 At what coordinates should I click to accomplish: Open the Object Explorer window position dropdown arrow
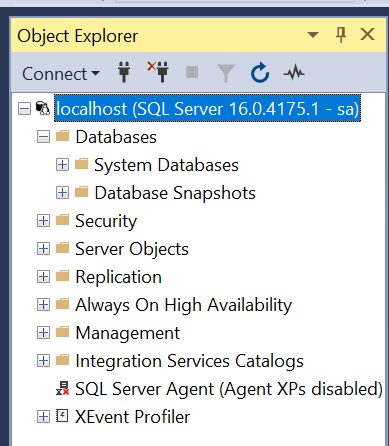click(313, 34)
